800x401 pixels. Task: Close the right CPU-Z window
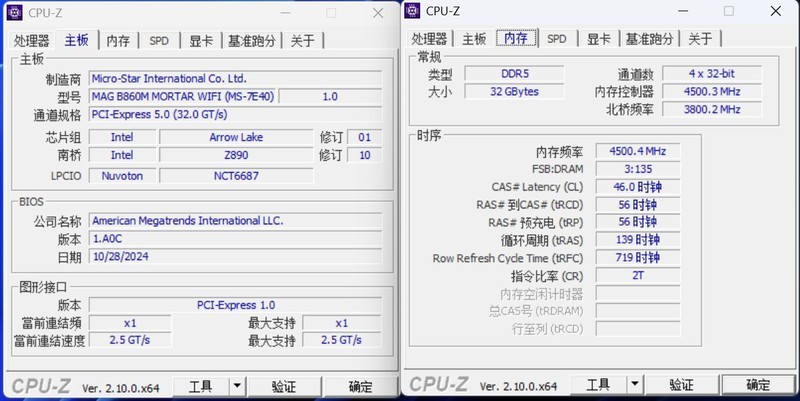pyautogui.click(x=776, y=11)
